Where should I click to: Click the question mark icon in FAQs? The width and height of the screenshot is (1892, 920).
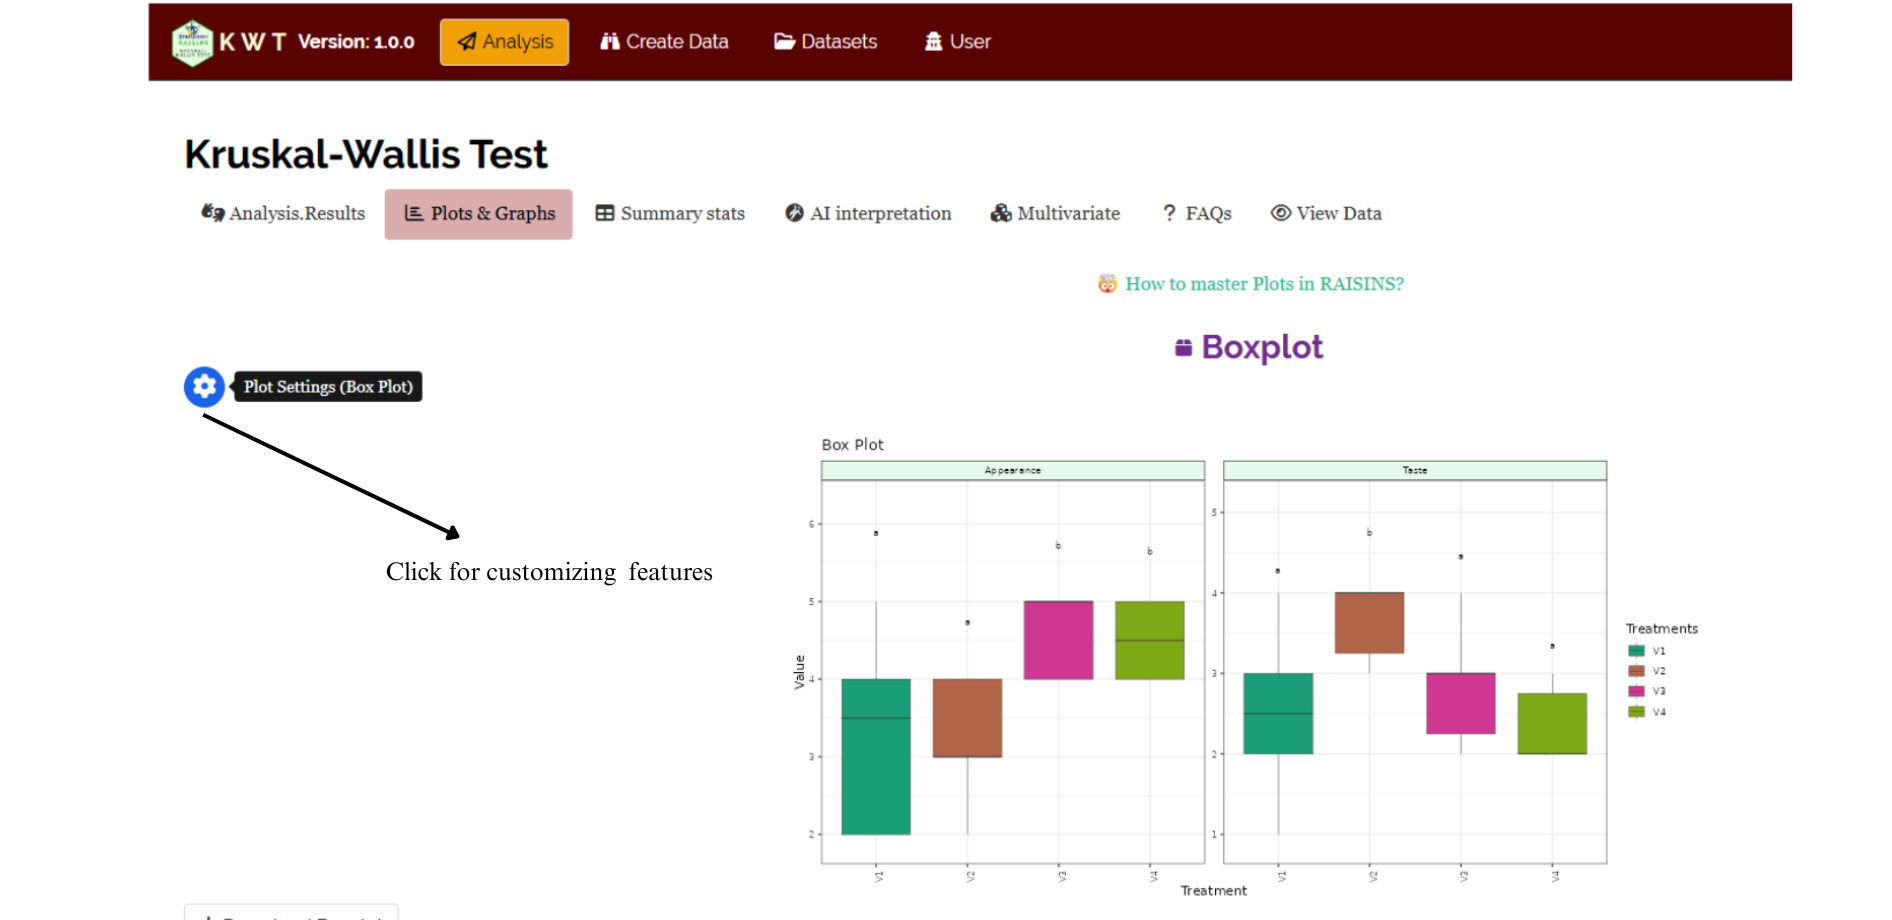click(1169, 213)
